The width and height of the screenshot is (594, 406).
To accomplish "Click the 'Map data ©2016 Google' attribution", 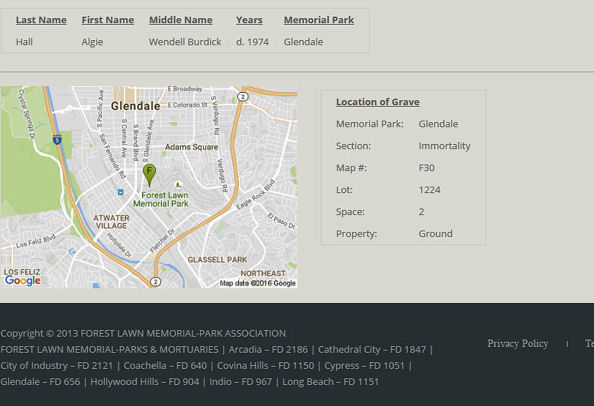I will [x=258, y=283].
